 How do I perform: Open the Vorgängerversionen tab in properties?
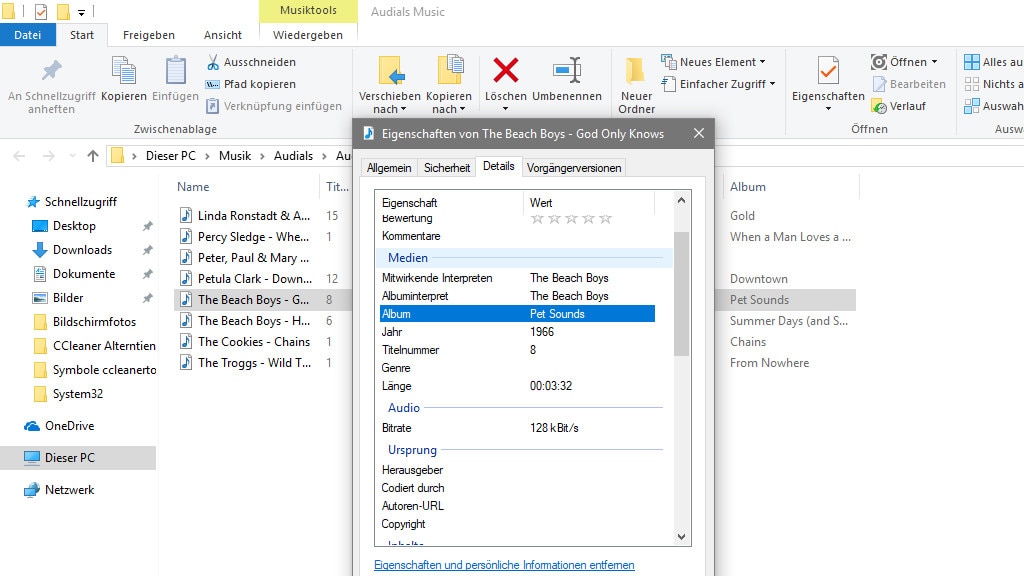574,168
